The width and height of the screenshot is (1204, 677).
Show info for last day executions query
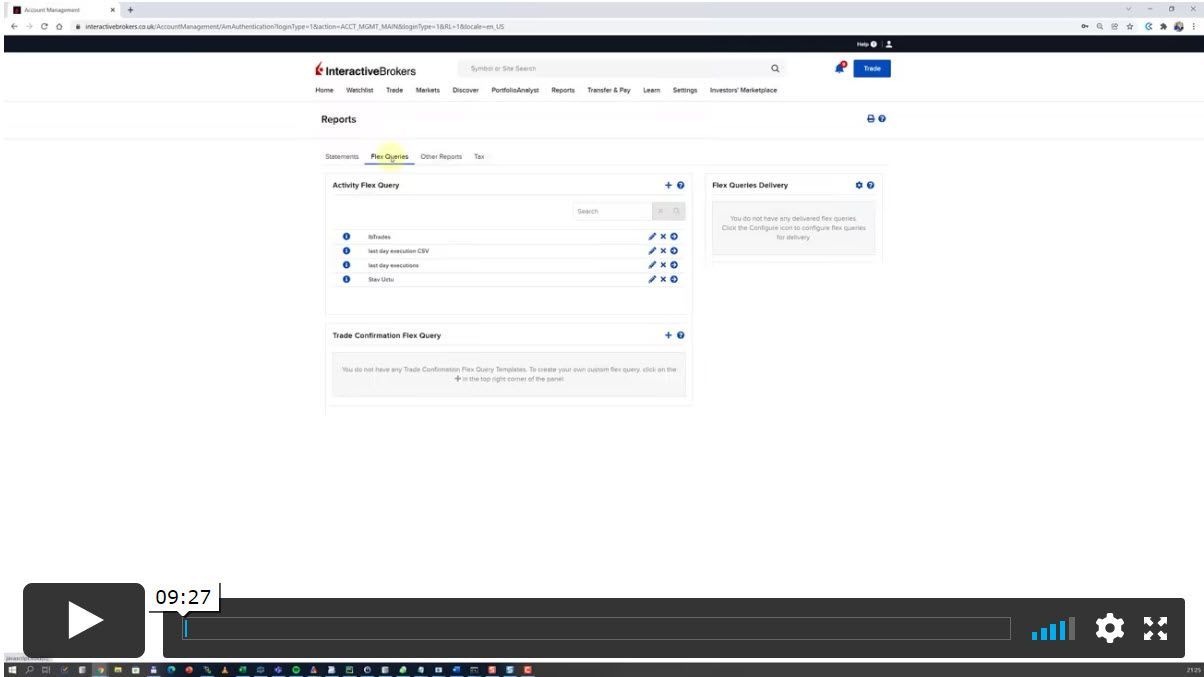click(x=346, y=265)
